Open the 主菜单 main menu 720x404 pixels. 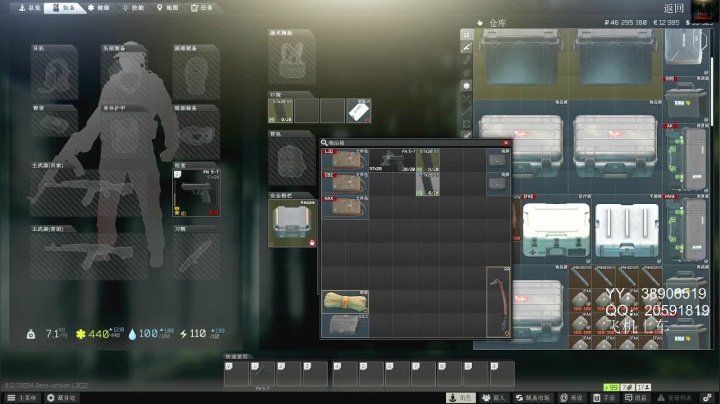click(x=22, y=398)
